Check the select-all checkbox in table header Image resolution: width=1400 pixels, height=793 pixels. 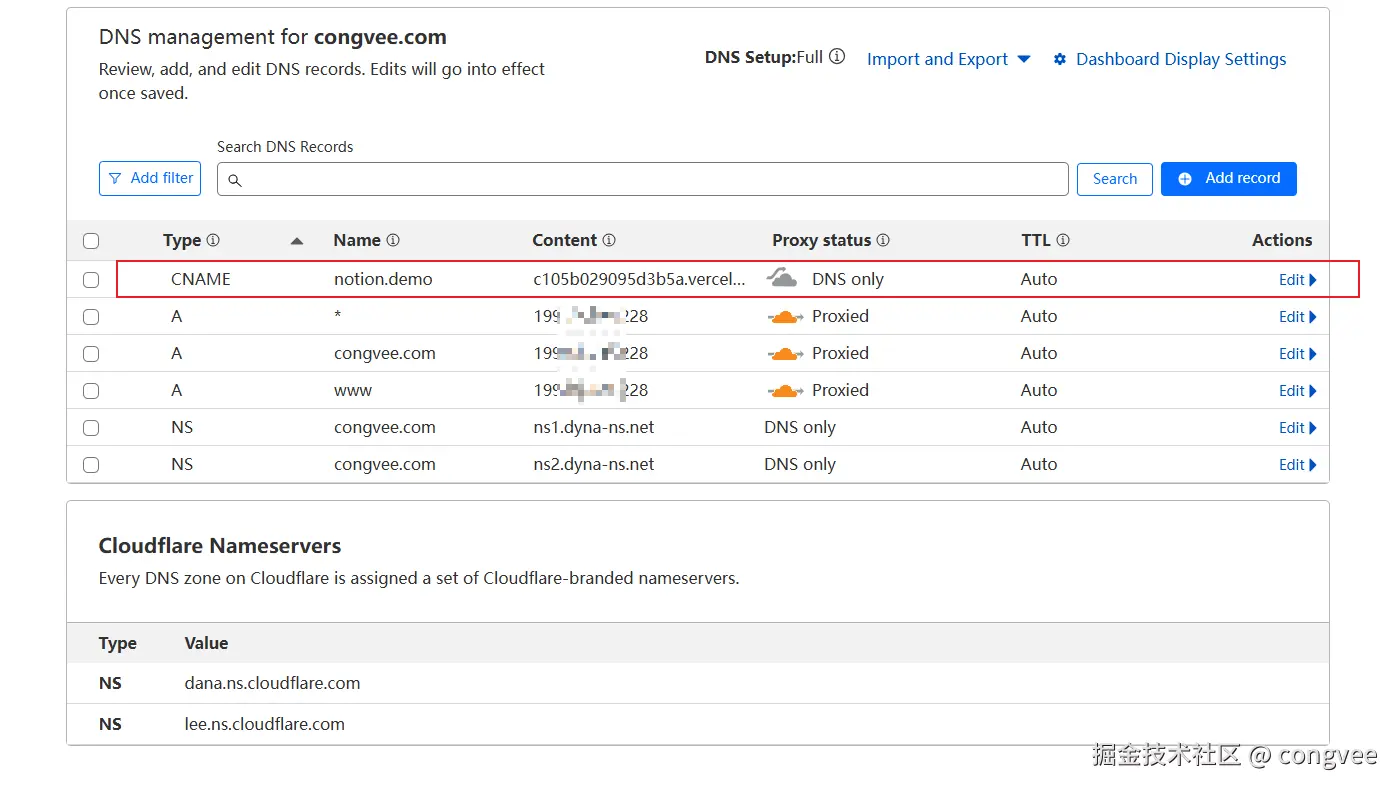point(91,241)
